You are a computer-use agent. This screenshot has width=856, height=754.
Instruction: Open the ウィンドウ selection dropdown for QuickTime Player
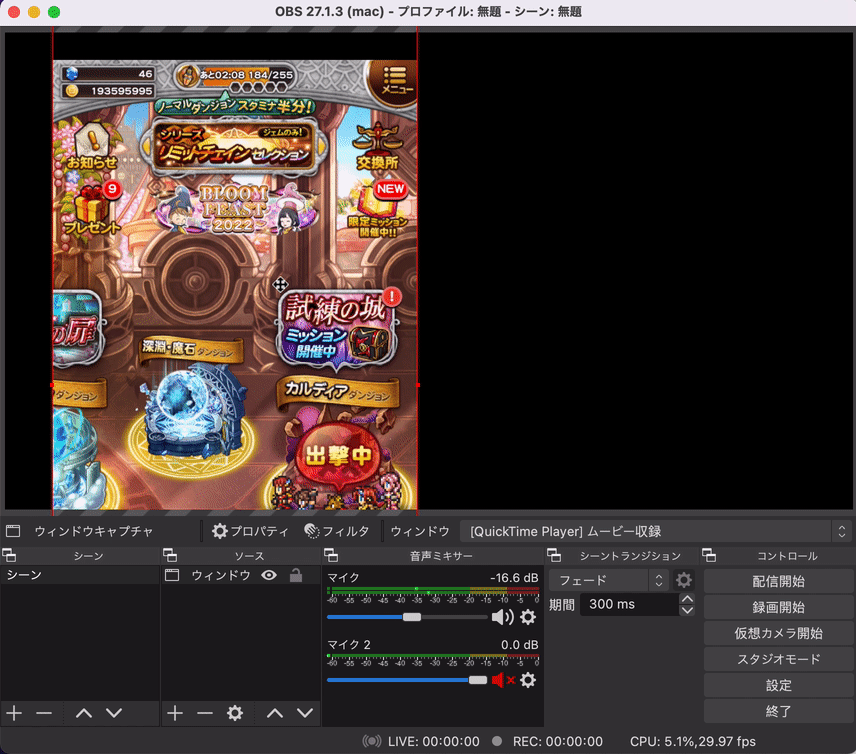click(x=655, y=531)
